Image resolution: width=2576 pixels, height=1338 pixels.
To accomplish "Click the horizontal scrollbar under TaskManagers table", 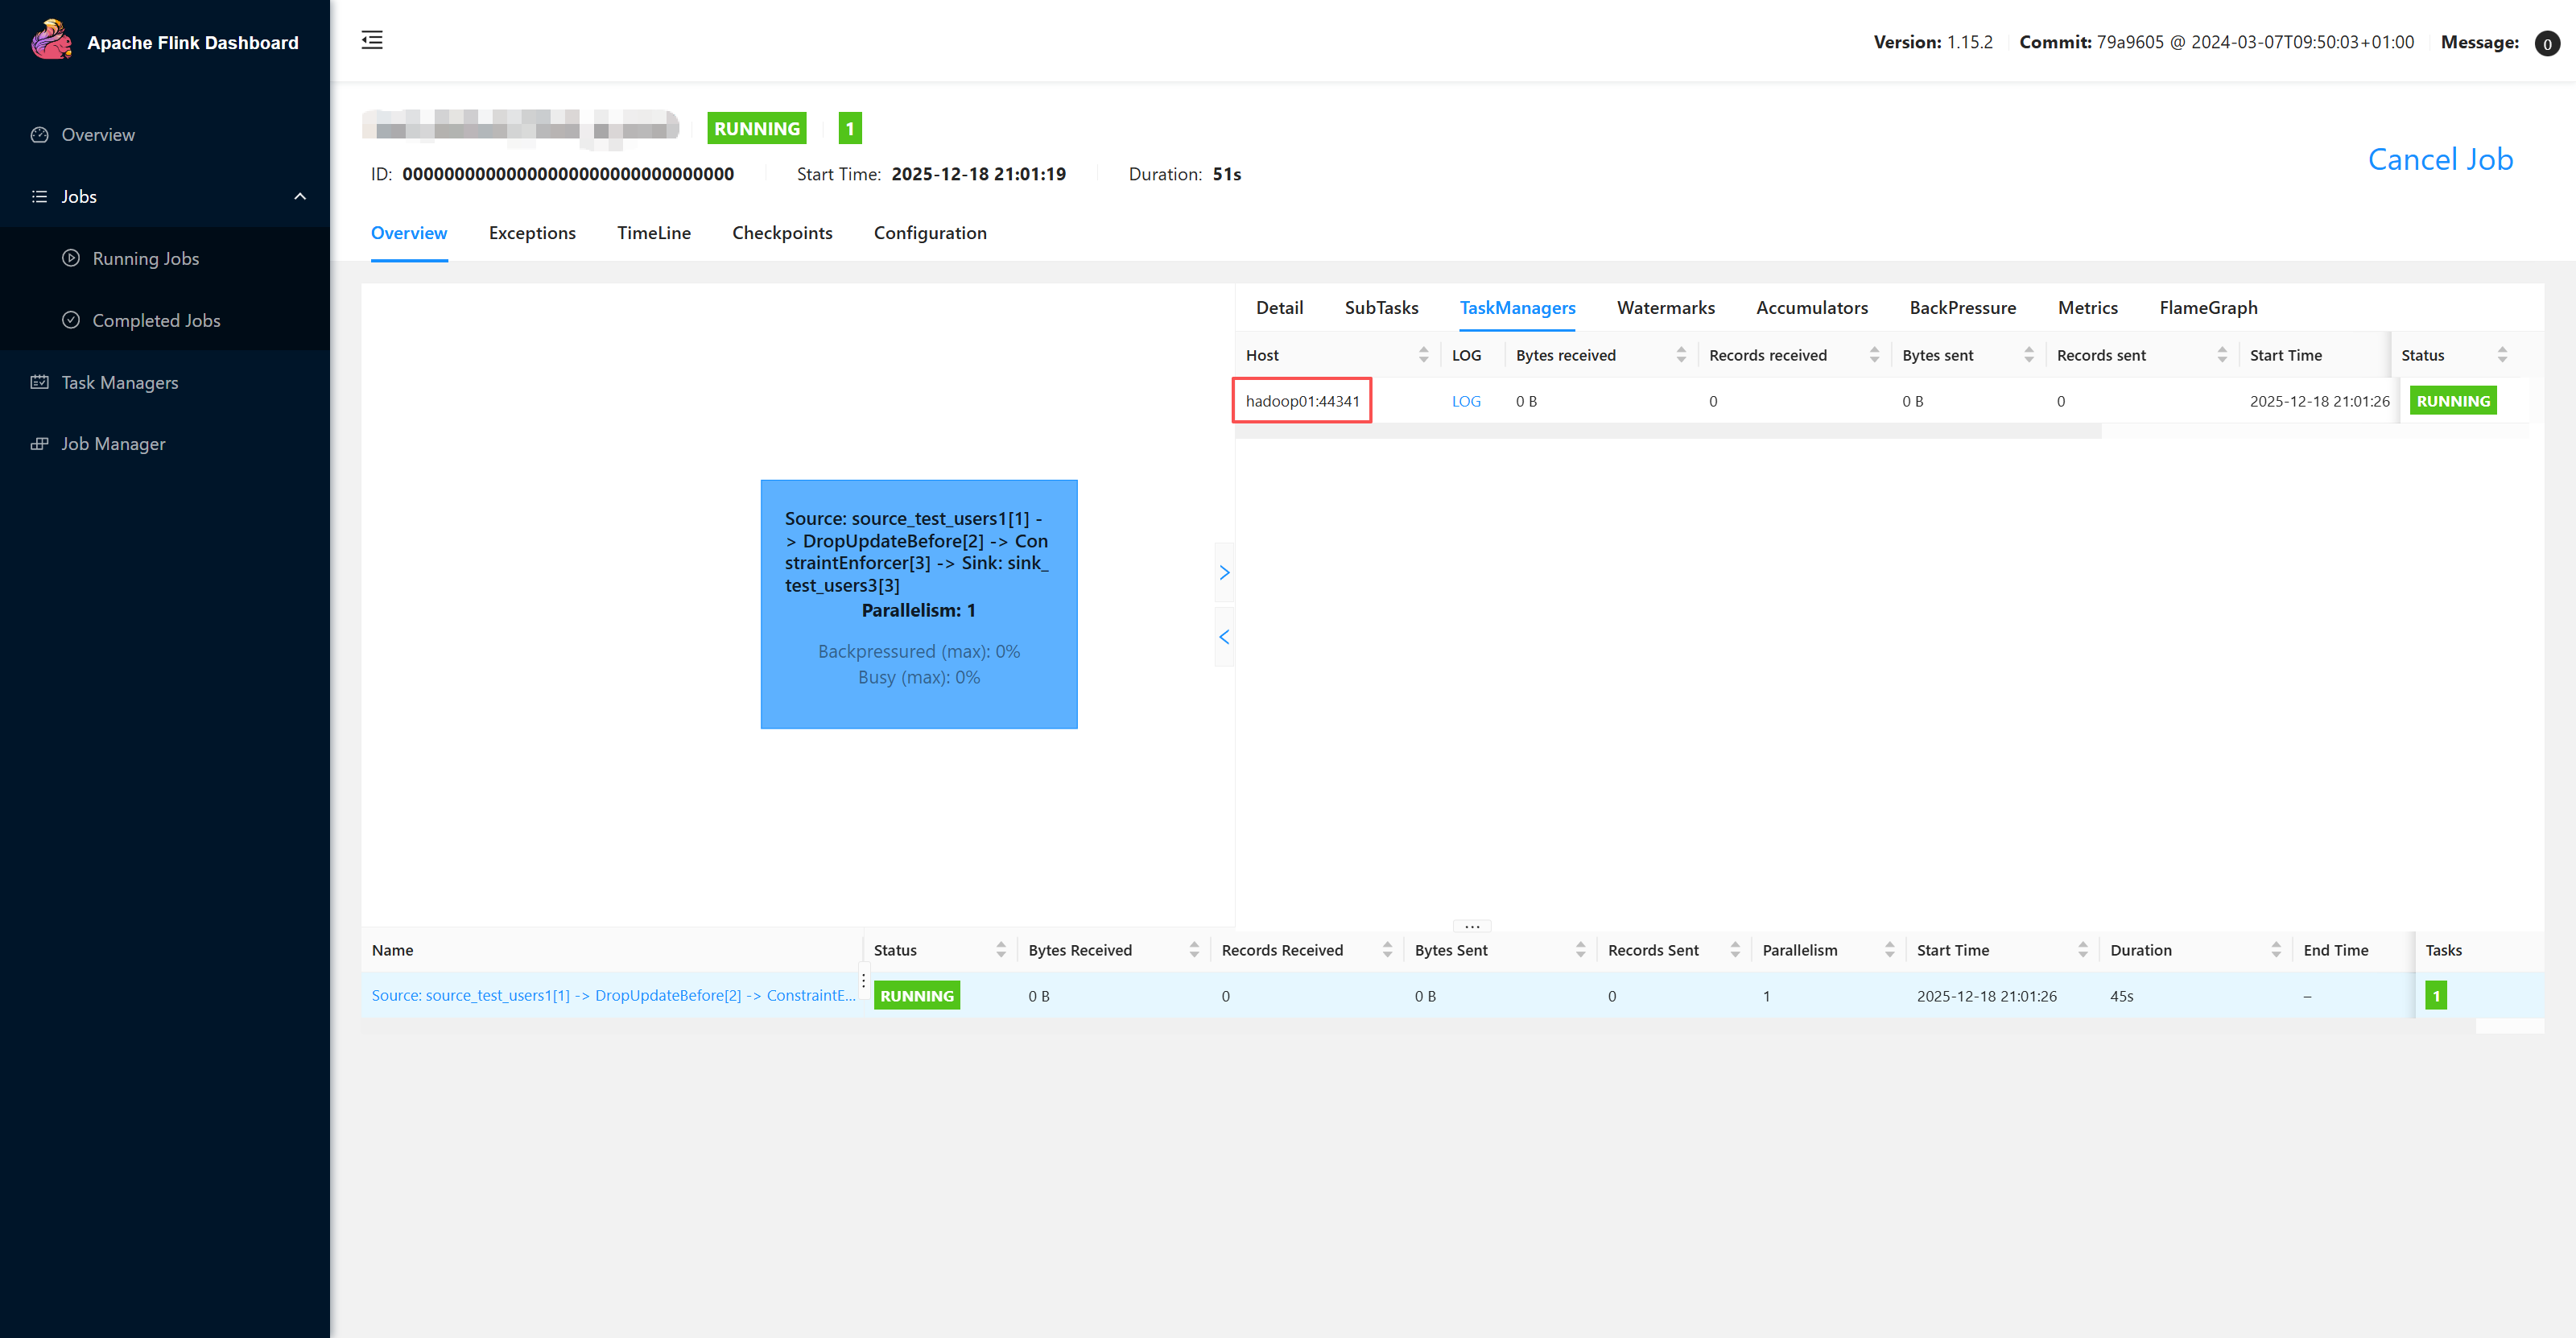I will point(1668,431).
